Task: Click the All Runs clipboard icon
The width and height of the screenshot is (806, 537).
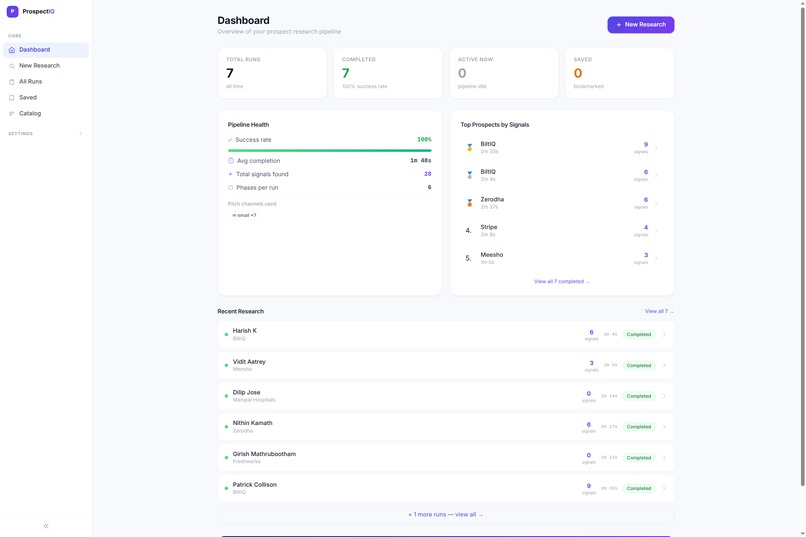Action: click(x=12, y=82)
